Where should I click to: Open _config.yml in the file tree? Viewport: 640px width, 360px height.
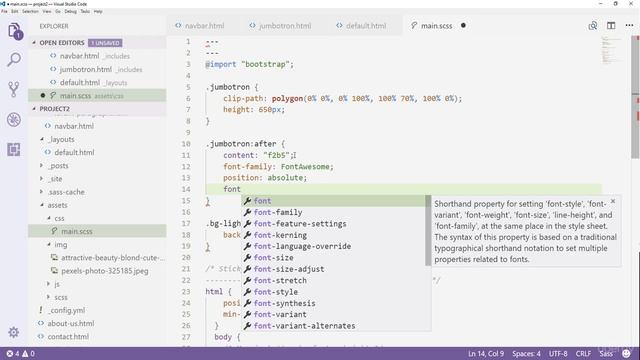pos(97,310)
